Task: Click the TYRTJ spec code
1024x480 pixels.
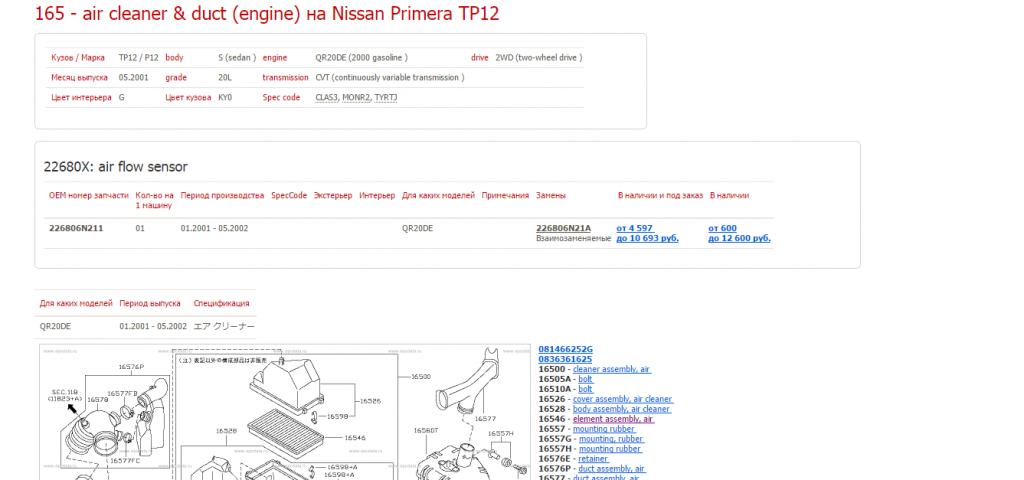Action: pos(386,97)
